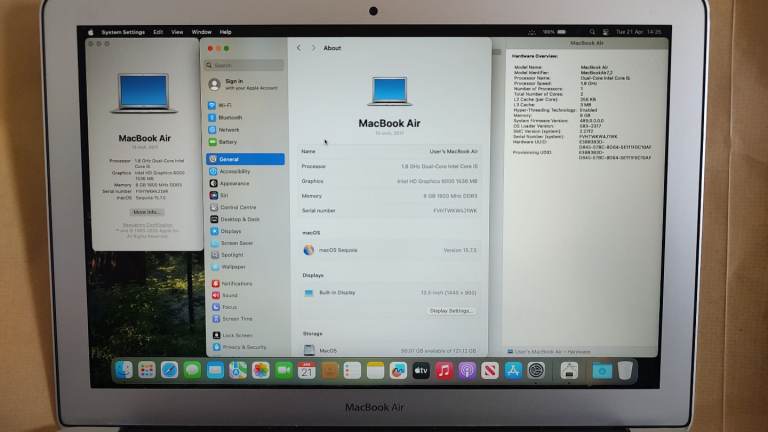Image resolution: width=768 pixels, height=432 pixels.
Task: Open Podcasts from the Dock
Action: click(467, 370)
